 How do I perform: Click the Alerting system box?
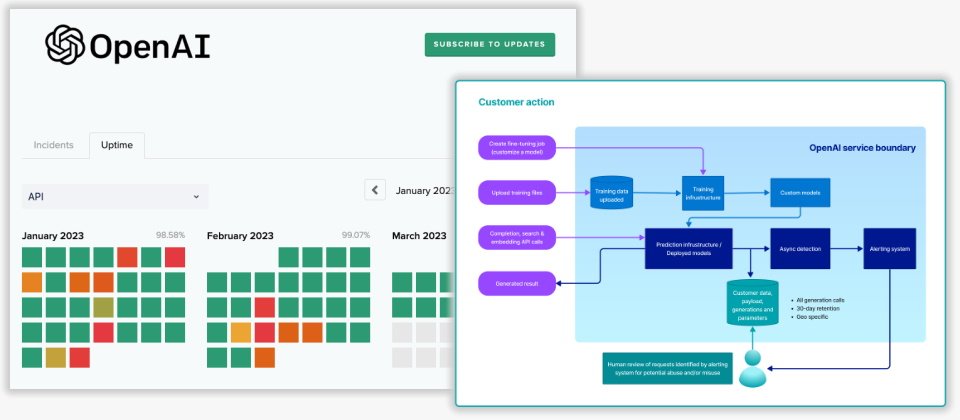click(890, 249)
